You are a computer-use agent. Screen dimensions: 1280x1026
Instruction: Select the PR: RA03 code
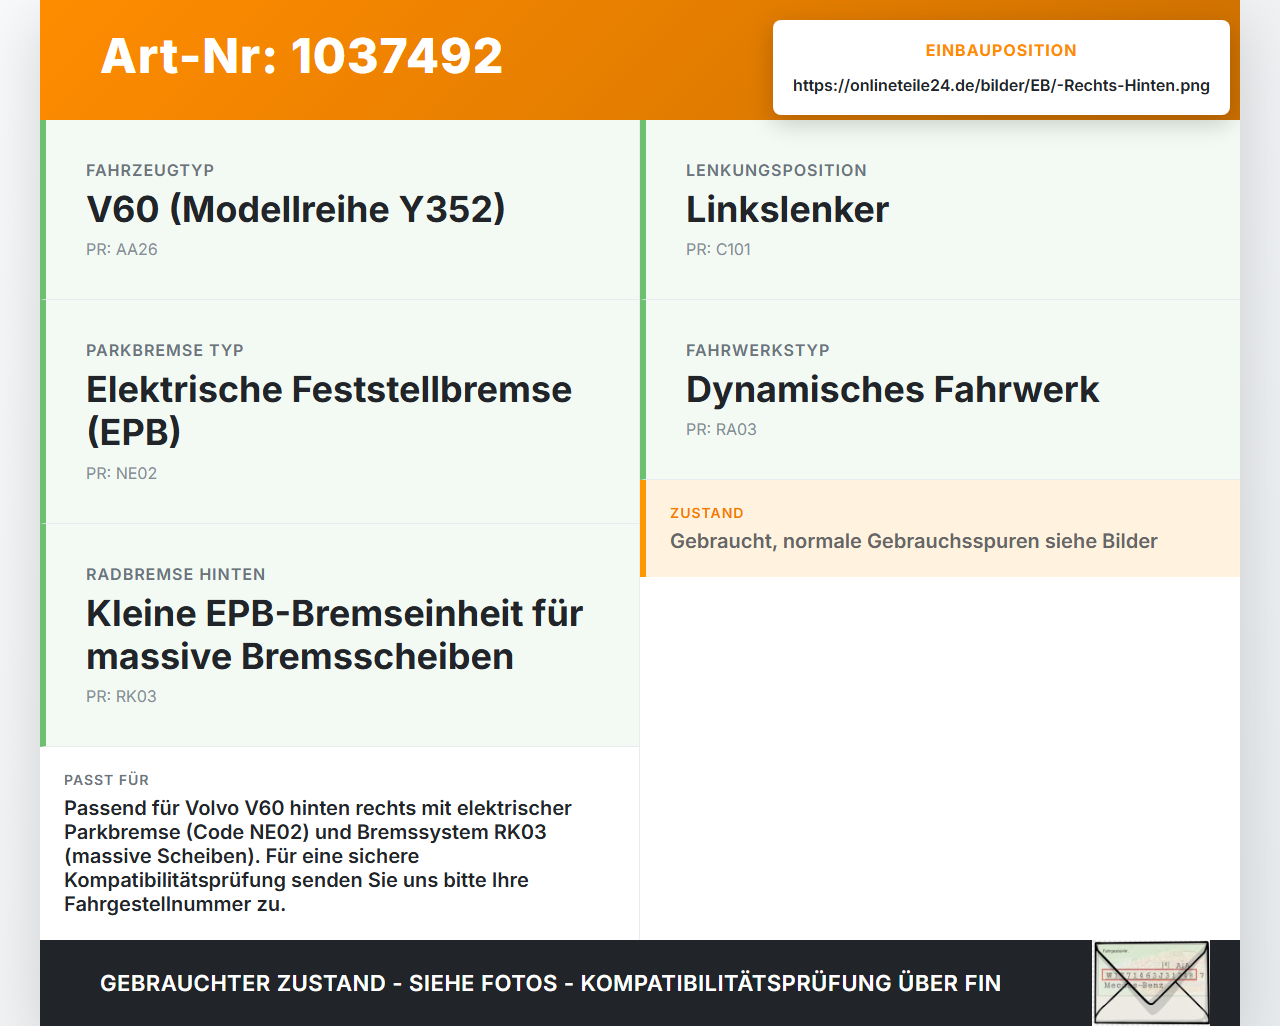[x=721, y=429]
